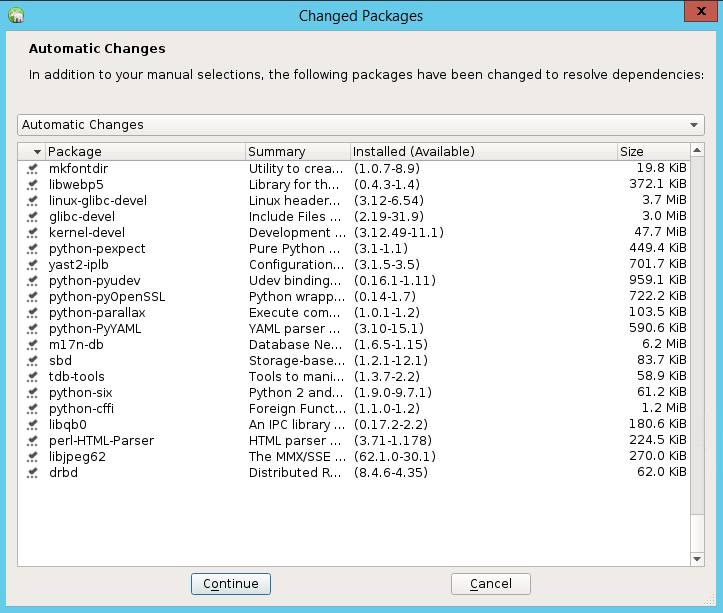Click the status icon for libjpeg62
Viewport: 723px width, 613px height.
(x=32, y=457)
